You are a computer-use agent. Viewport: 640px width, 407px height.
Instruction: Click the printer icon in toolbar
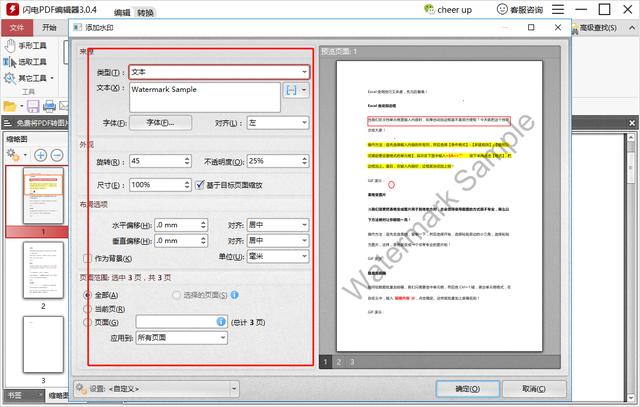[x=50, y=105]
